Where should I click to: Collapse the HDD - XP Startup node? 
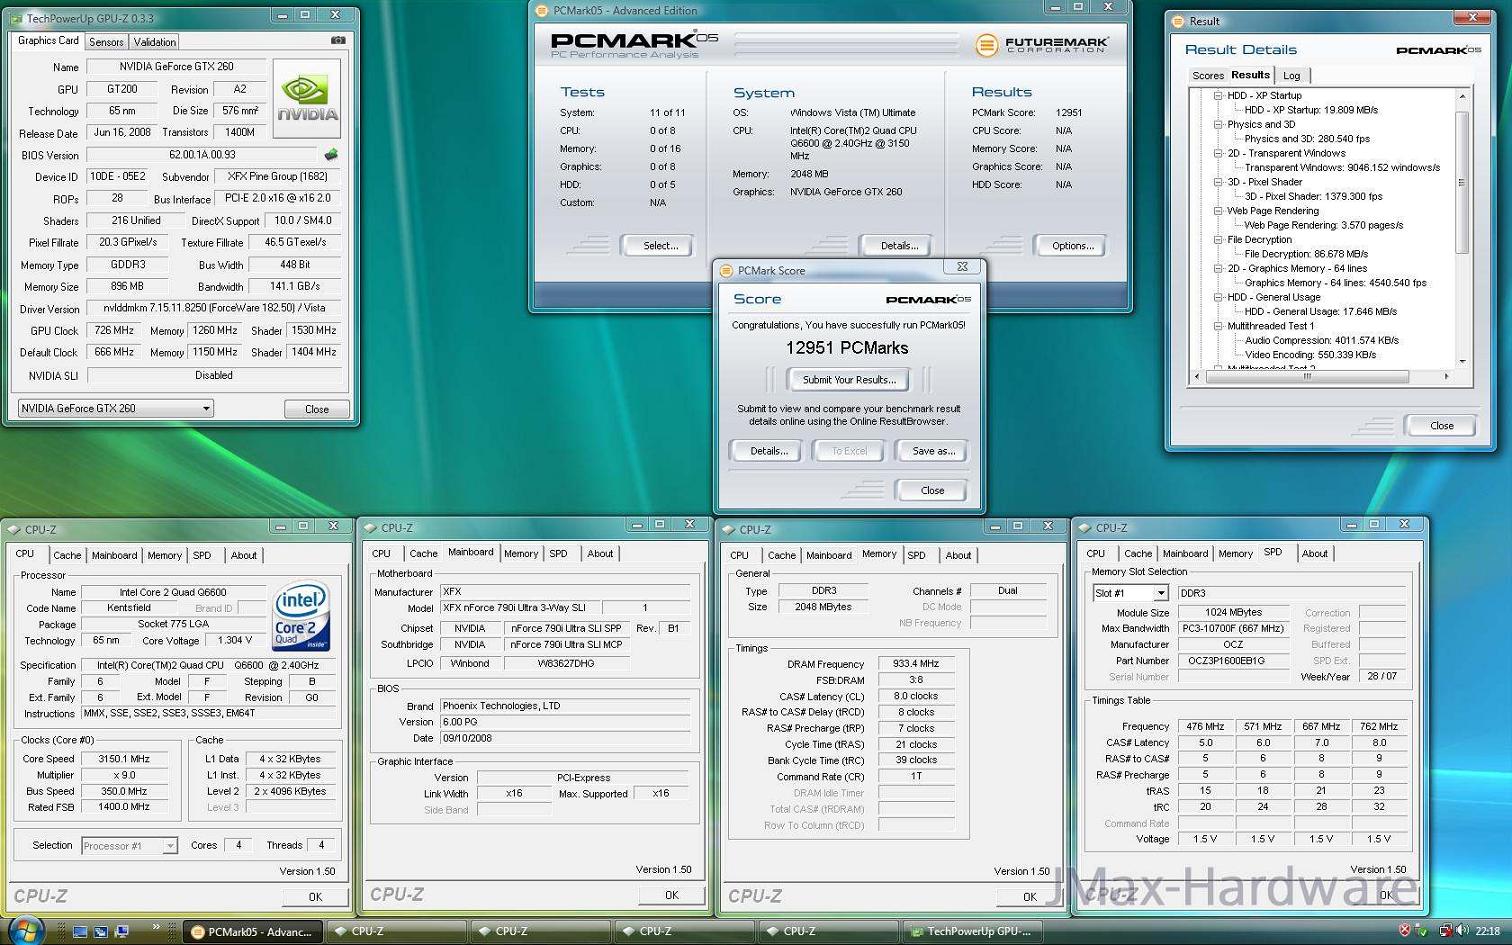pyautogui.click(x=1218, y=96)
